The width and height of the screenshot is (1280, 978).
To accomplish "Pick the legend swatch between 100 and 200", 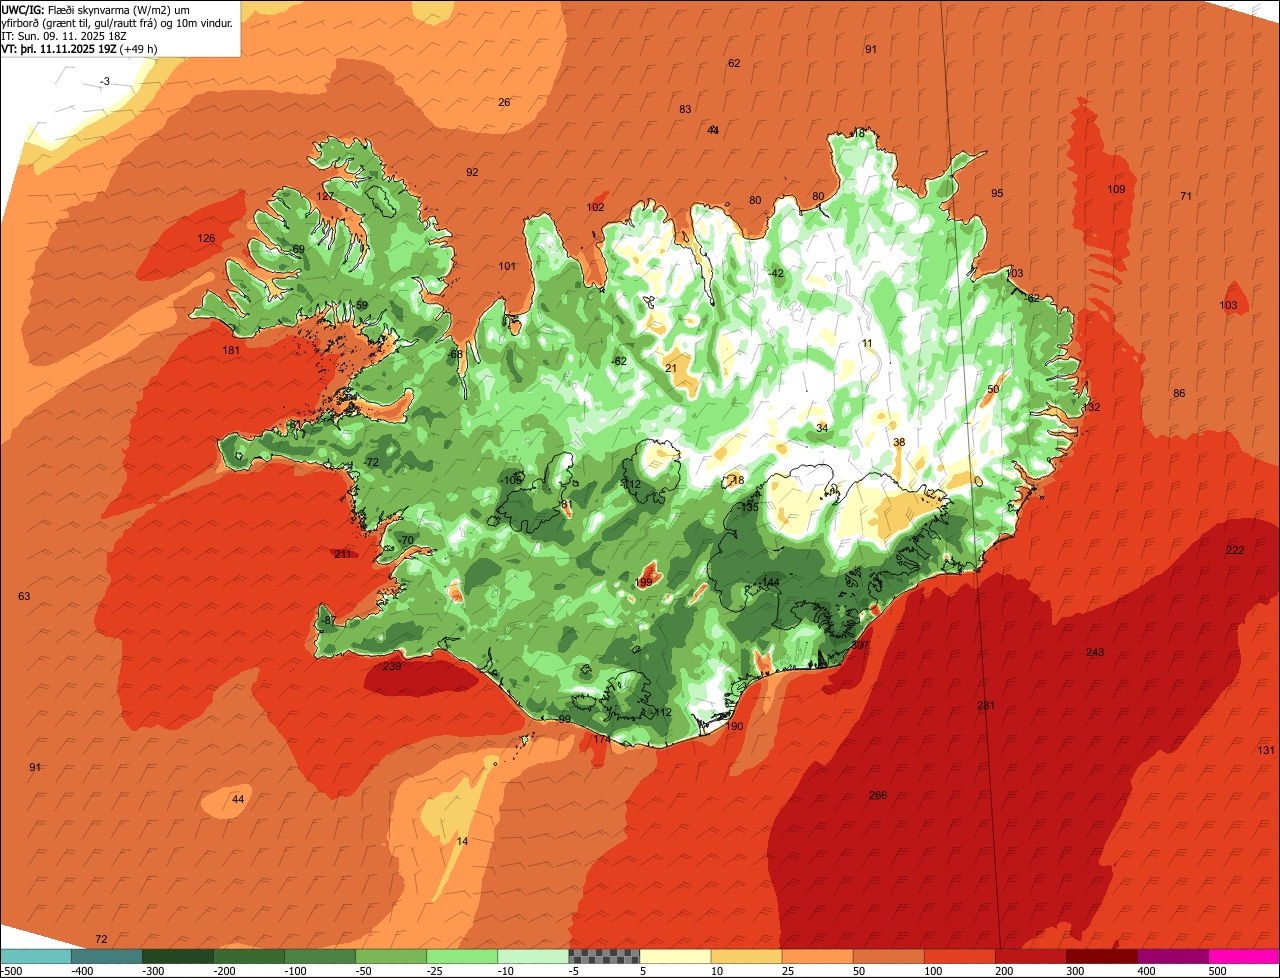I will point(960,956).
